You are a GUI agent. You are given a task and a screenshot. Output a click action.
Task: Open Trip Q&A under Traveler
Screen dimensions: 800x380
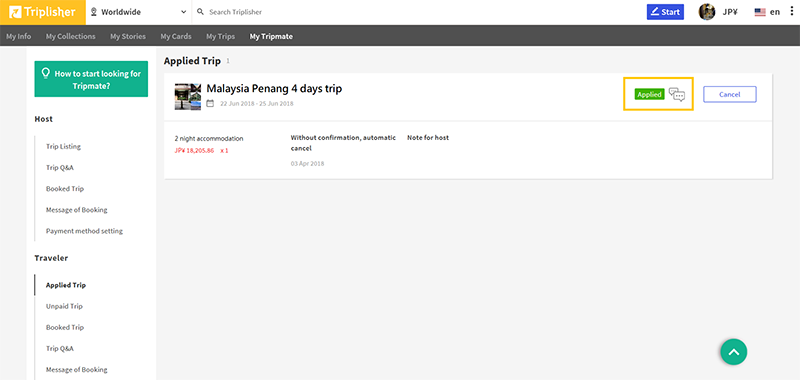(60, 348)
